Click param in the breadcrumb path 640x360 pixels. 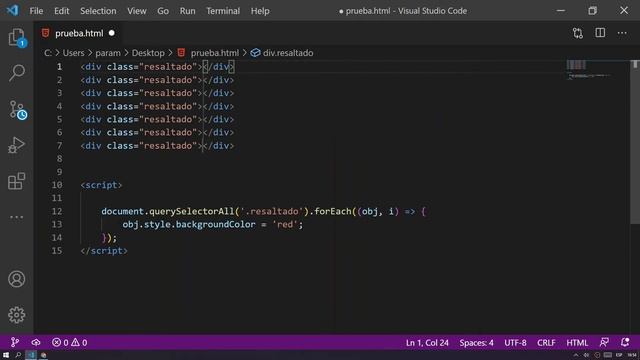click(108, 53)
